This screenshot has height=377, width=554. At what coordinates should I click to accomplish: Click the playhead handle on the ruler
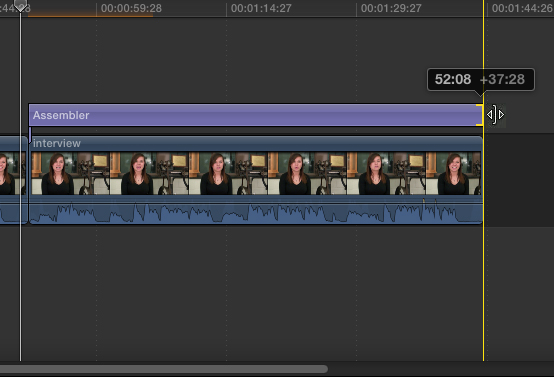pos(20,5)
